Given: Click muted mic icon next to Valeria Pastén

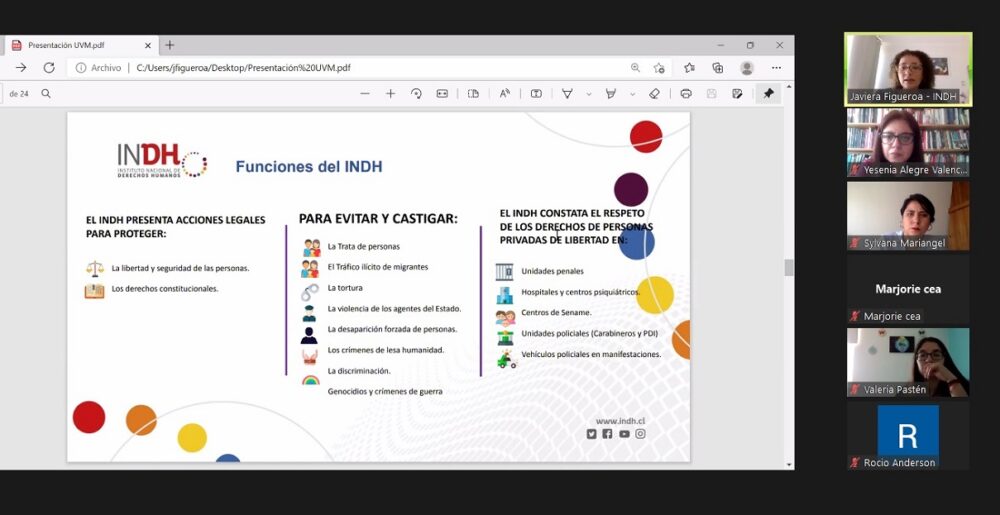Looking at the screenshot, I should coord(855,389).
